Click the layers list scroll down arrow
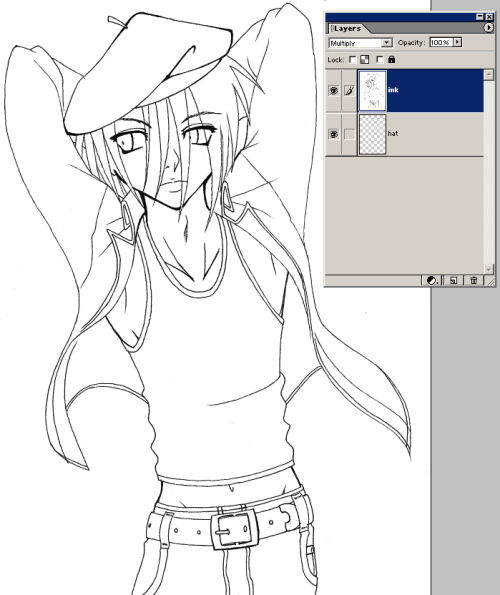Image resolution: width=500 pixels, height=595 pixels. tap(489, 268)
